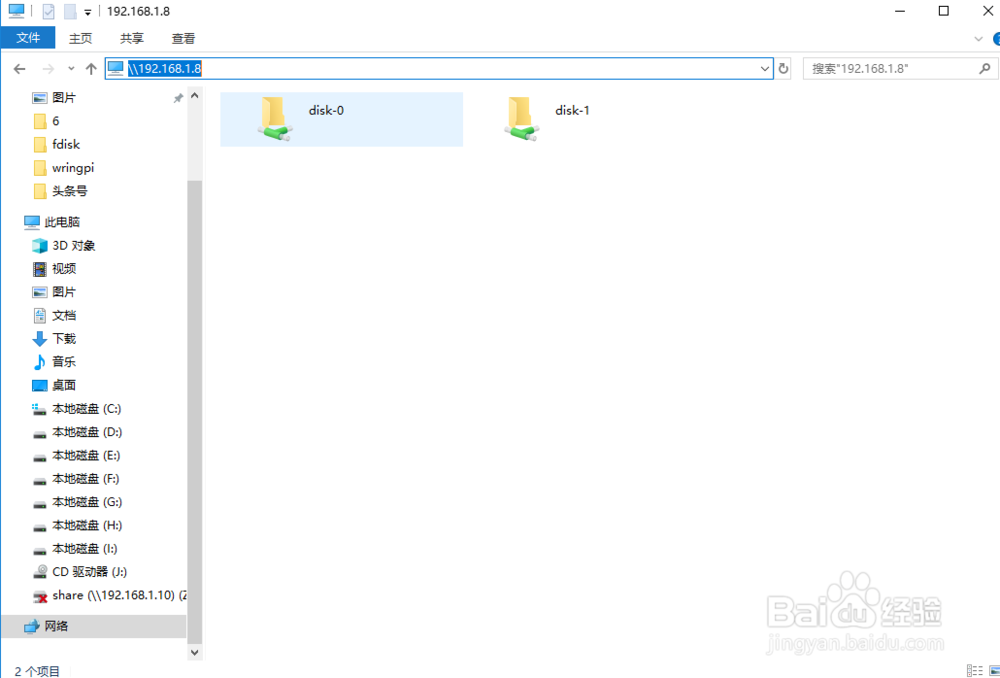Go up one level with Up arrow
Viewport: 1000px width, 678px height.
(91, 69)
